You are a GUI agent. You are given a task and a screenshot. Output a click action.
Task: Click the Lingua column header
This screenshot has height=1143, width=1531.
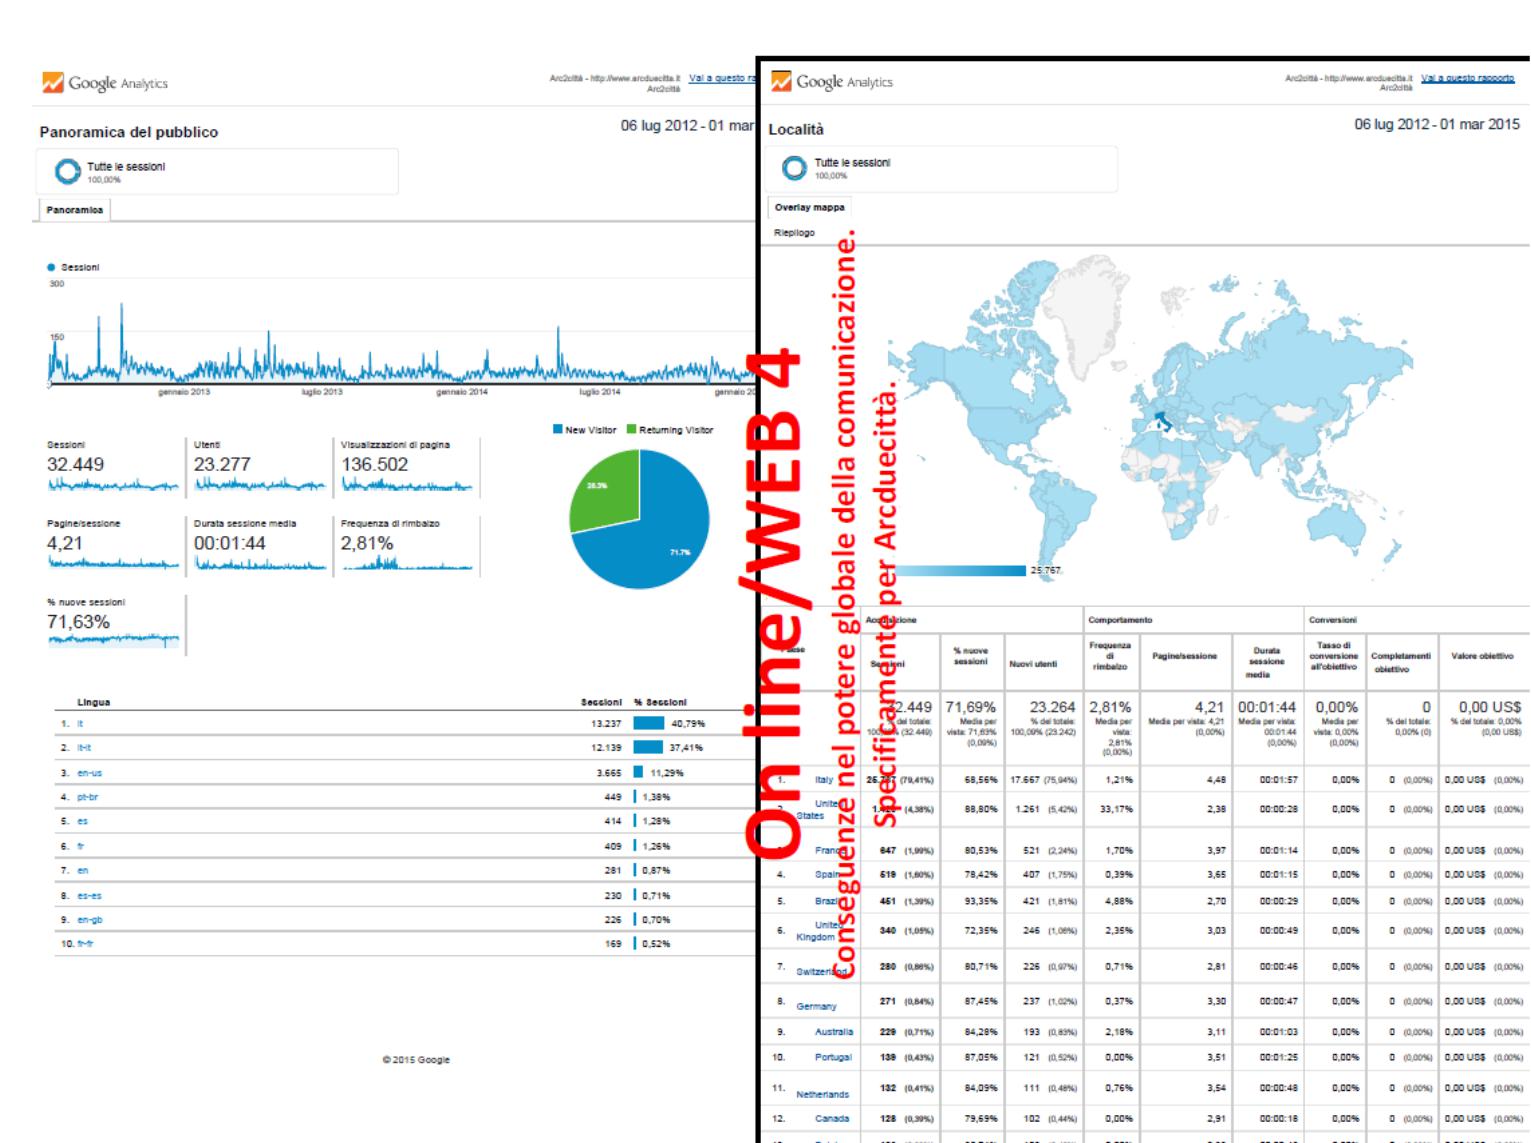[94, 702]
